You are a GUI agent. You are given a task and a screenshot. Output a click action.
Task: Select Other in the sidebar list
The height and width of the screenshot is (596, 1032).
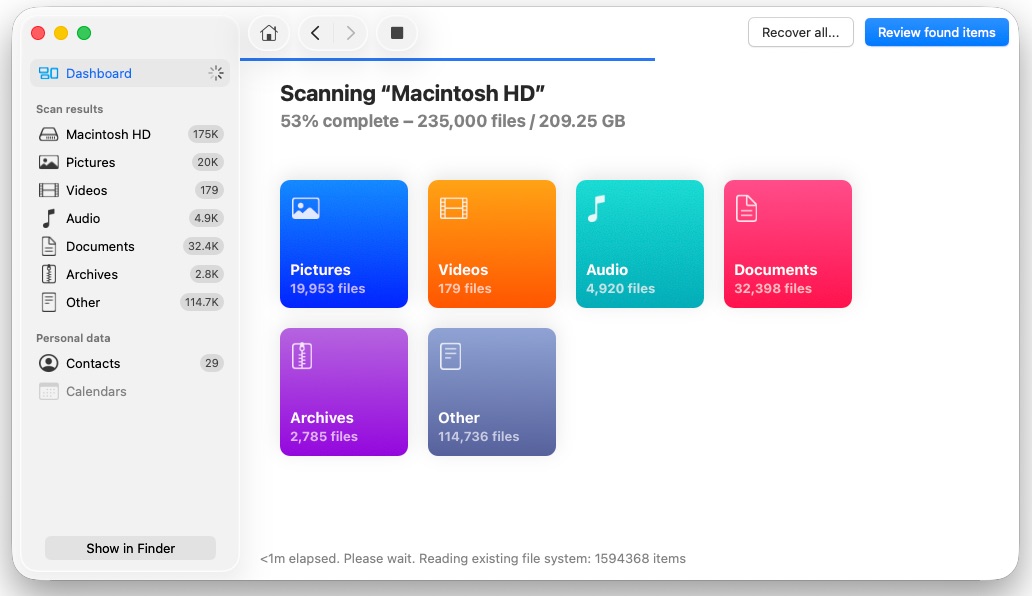click(x=130, y=303)
